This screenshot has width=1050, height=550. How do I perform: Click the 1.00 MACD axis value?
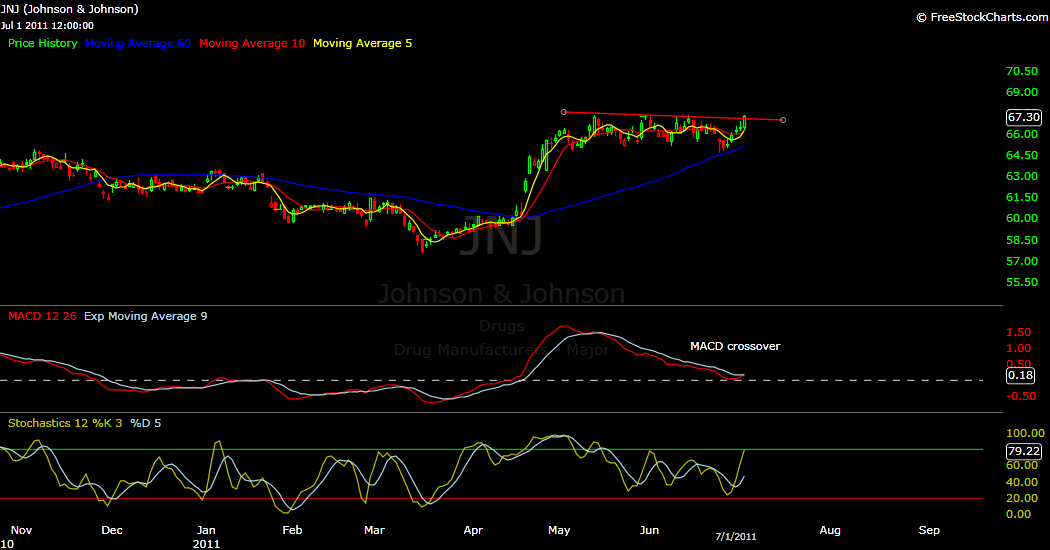[x=1019, y=348]
